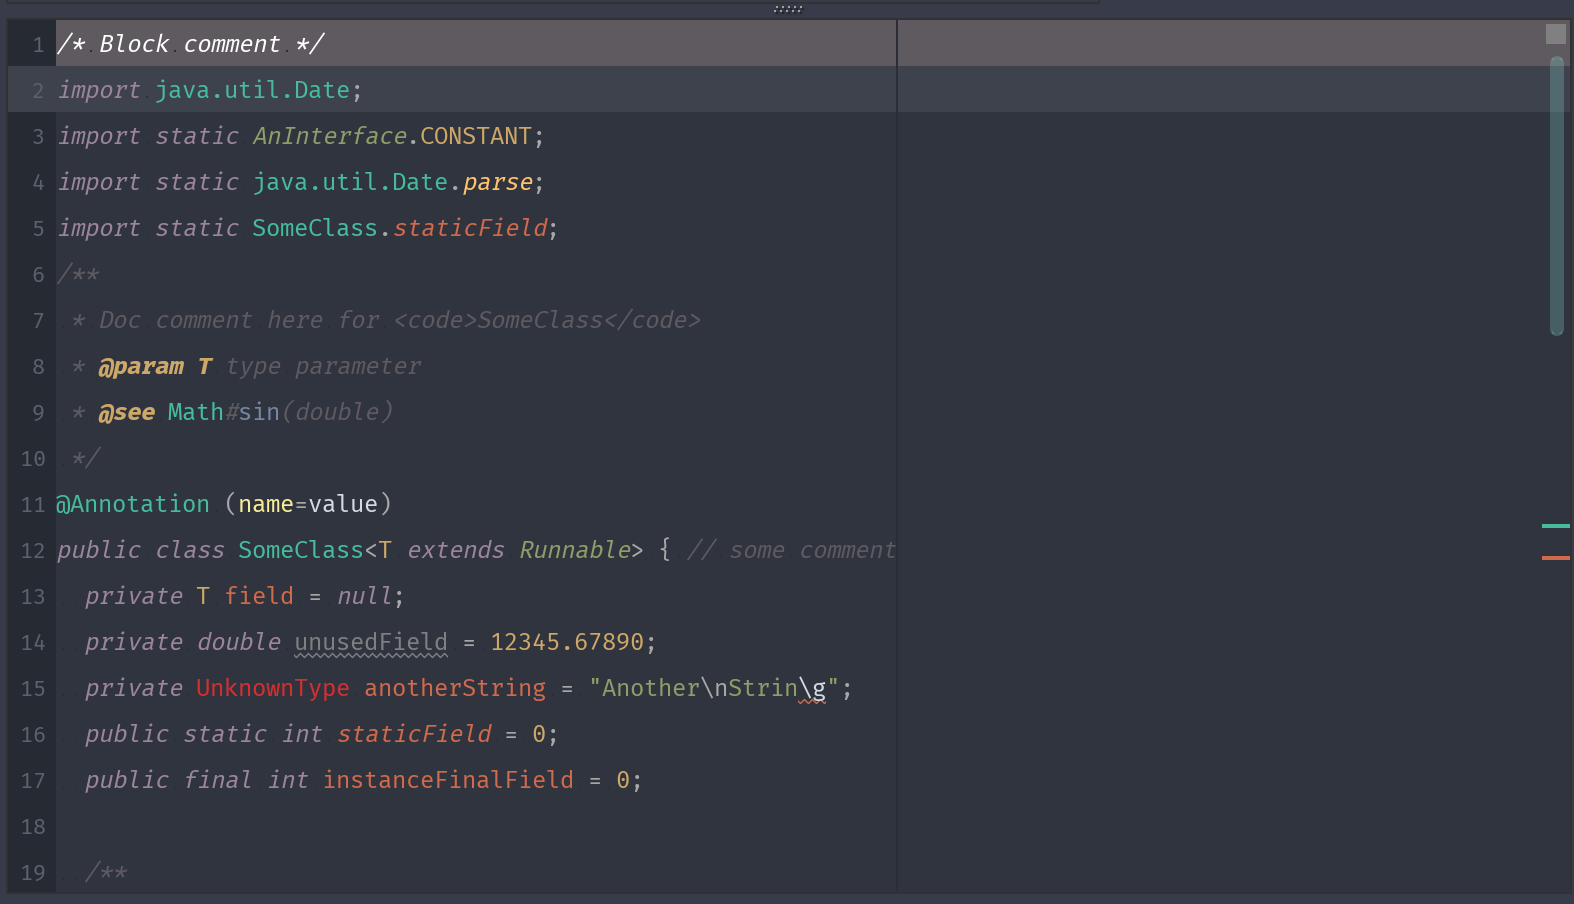This screenshot has width=1574, height=904.
Task: Jump to the green marker in the error stripe
Action: 1556,525
